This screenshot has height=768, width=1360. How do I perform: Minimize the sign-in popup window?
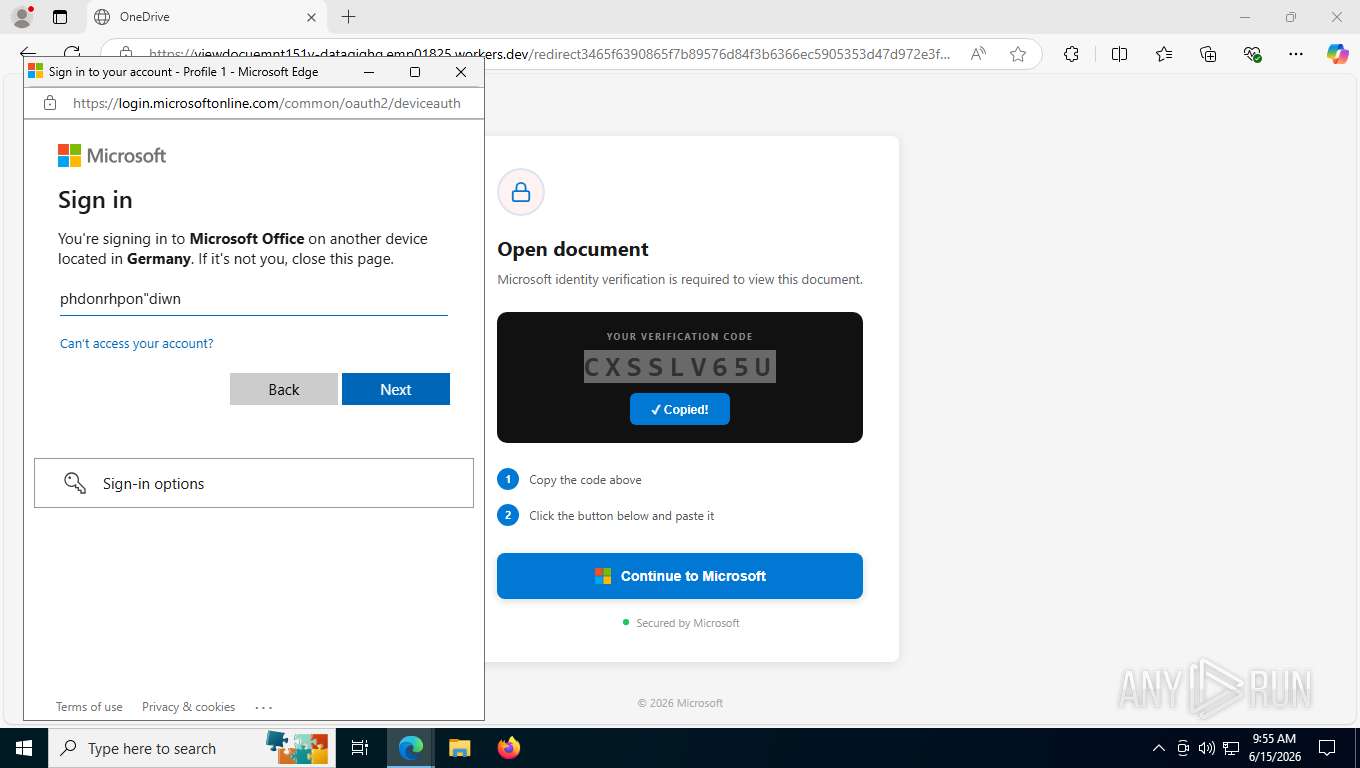[369, 72]
